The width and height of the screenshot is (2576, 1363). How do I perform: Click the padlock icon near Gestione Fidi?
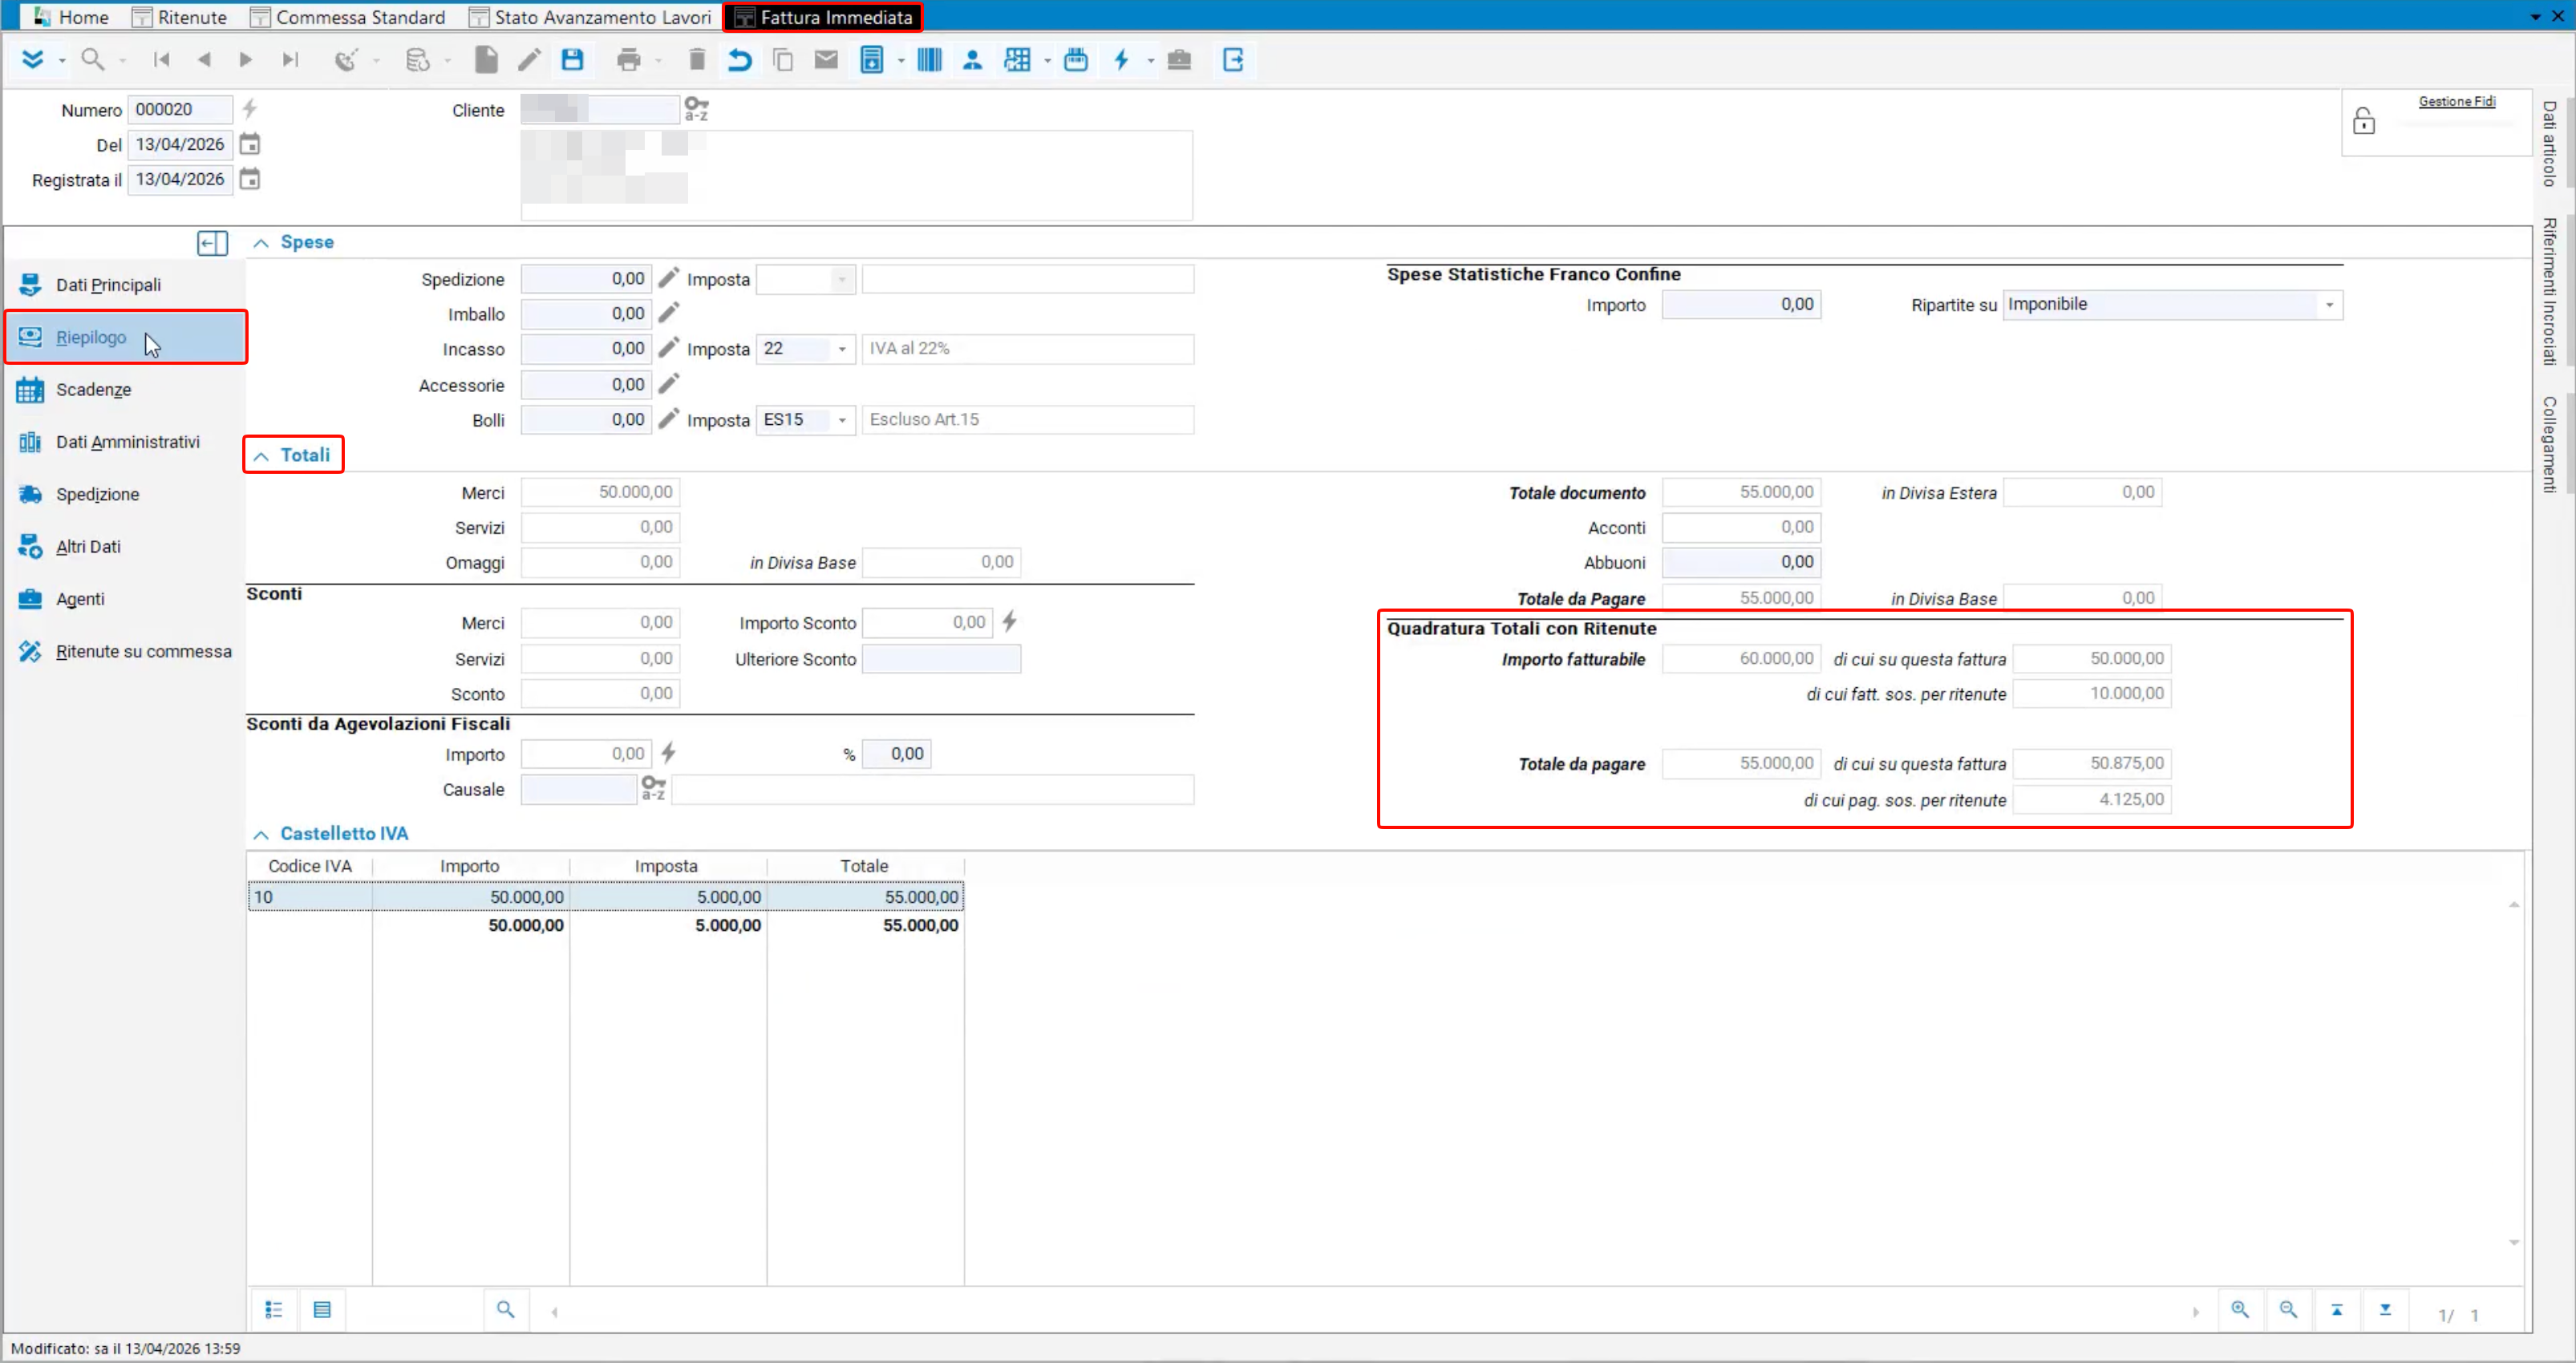coord(2363,122)
